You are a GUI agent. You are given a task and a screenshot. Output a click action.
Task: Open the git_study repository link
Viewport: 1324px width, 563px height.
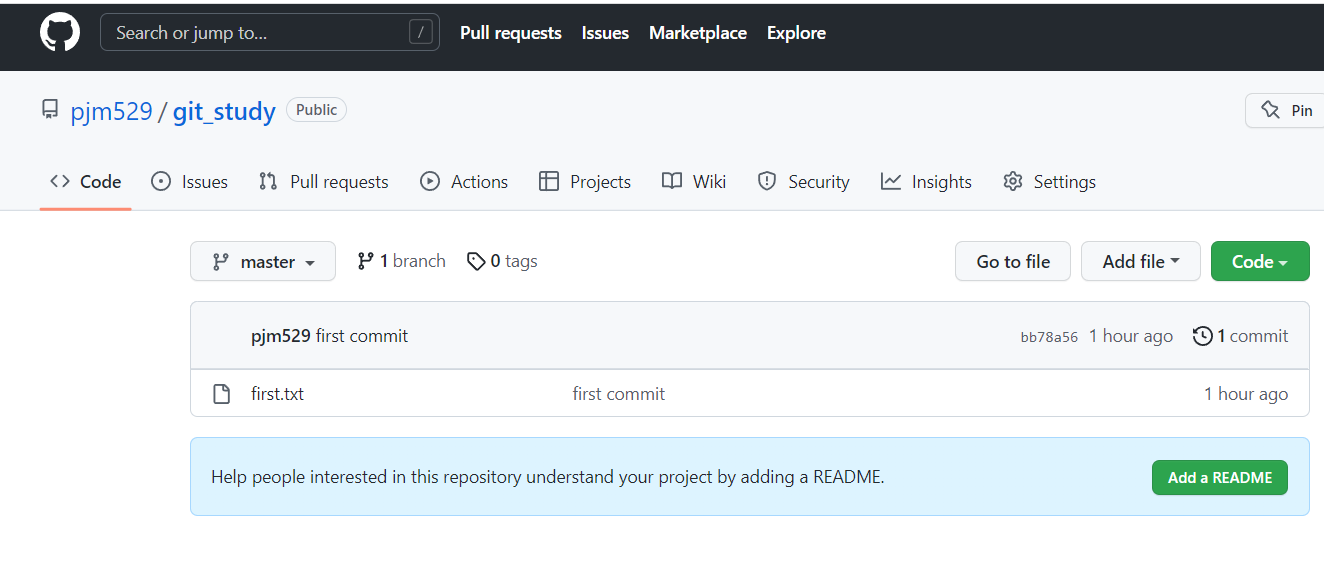click(x=224, y=111)
